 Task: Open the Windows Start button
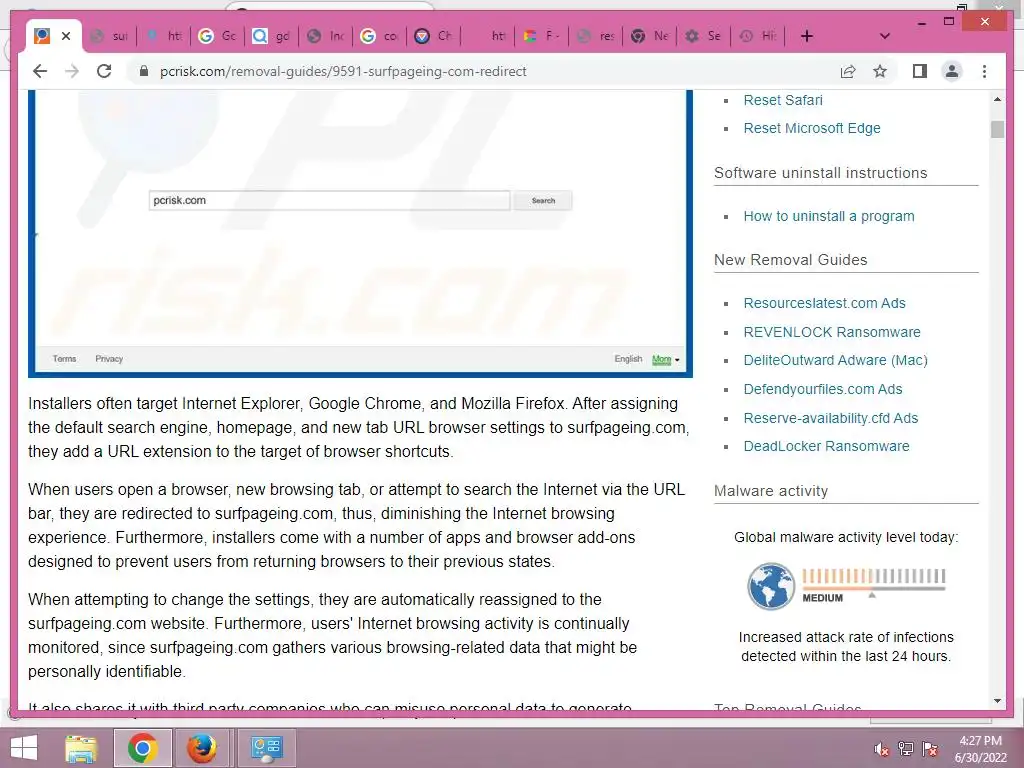point(24,748)
